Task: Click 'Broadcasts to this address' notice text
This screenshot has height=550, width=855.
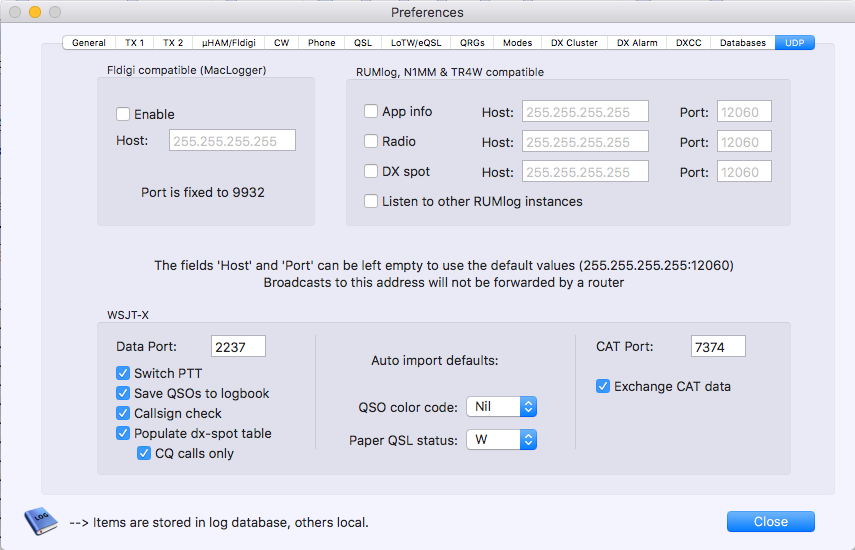Action: pos(444,282)
